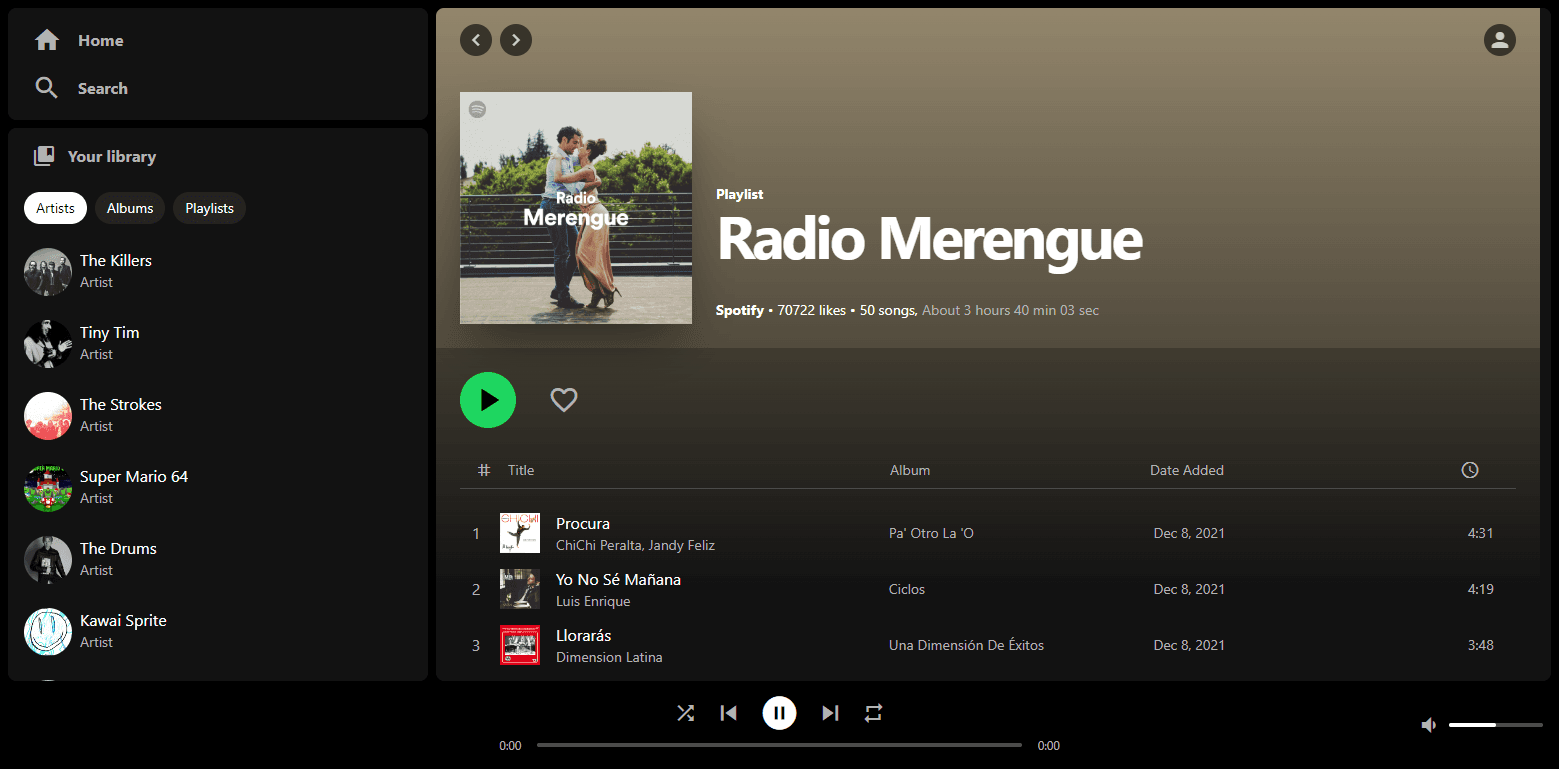Select the Artists filter chip
1559x769 pixels.
56,208
